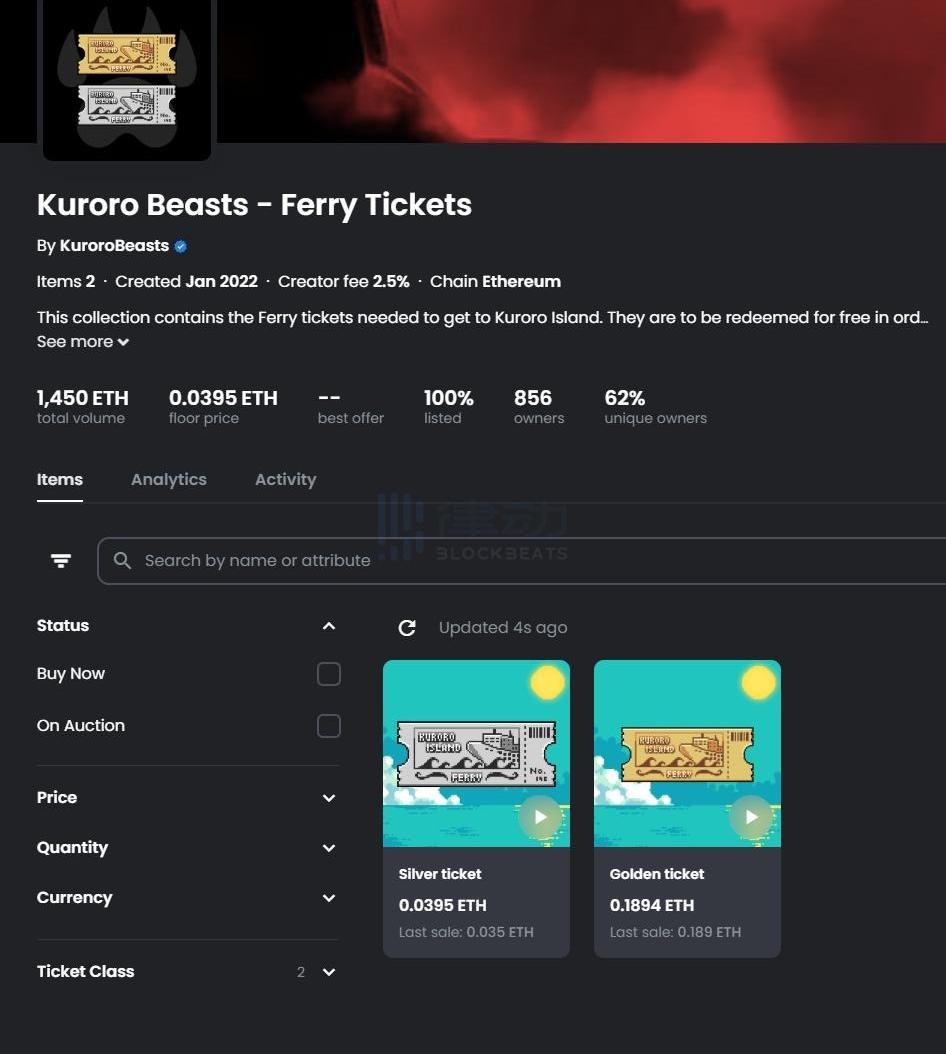Screen dimensions: 946x1054
Task: Open the KuroroBeasts creator link
Action: tap(114, 246)
